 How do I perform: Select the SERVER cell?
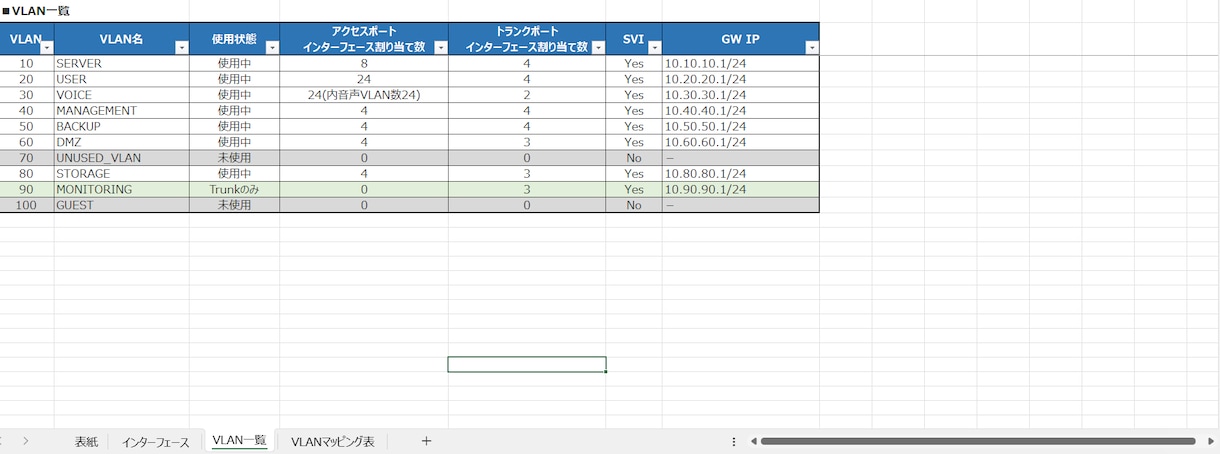pos(121,63)
